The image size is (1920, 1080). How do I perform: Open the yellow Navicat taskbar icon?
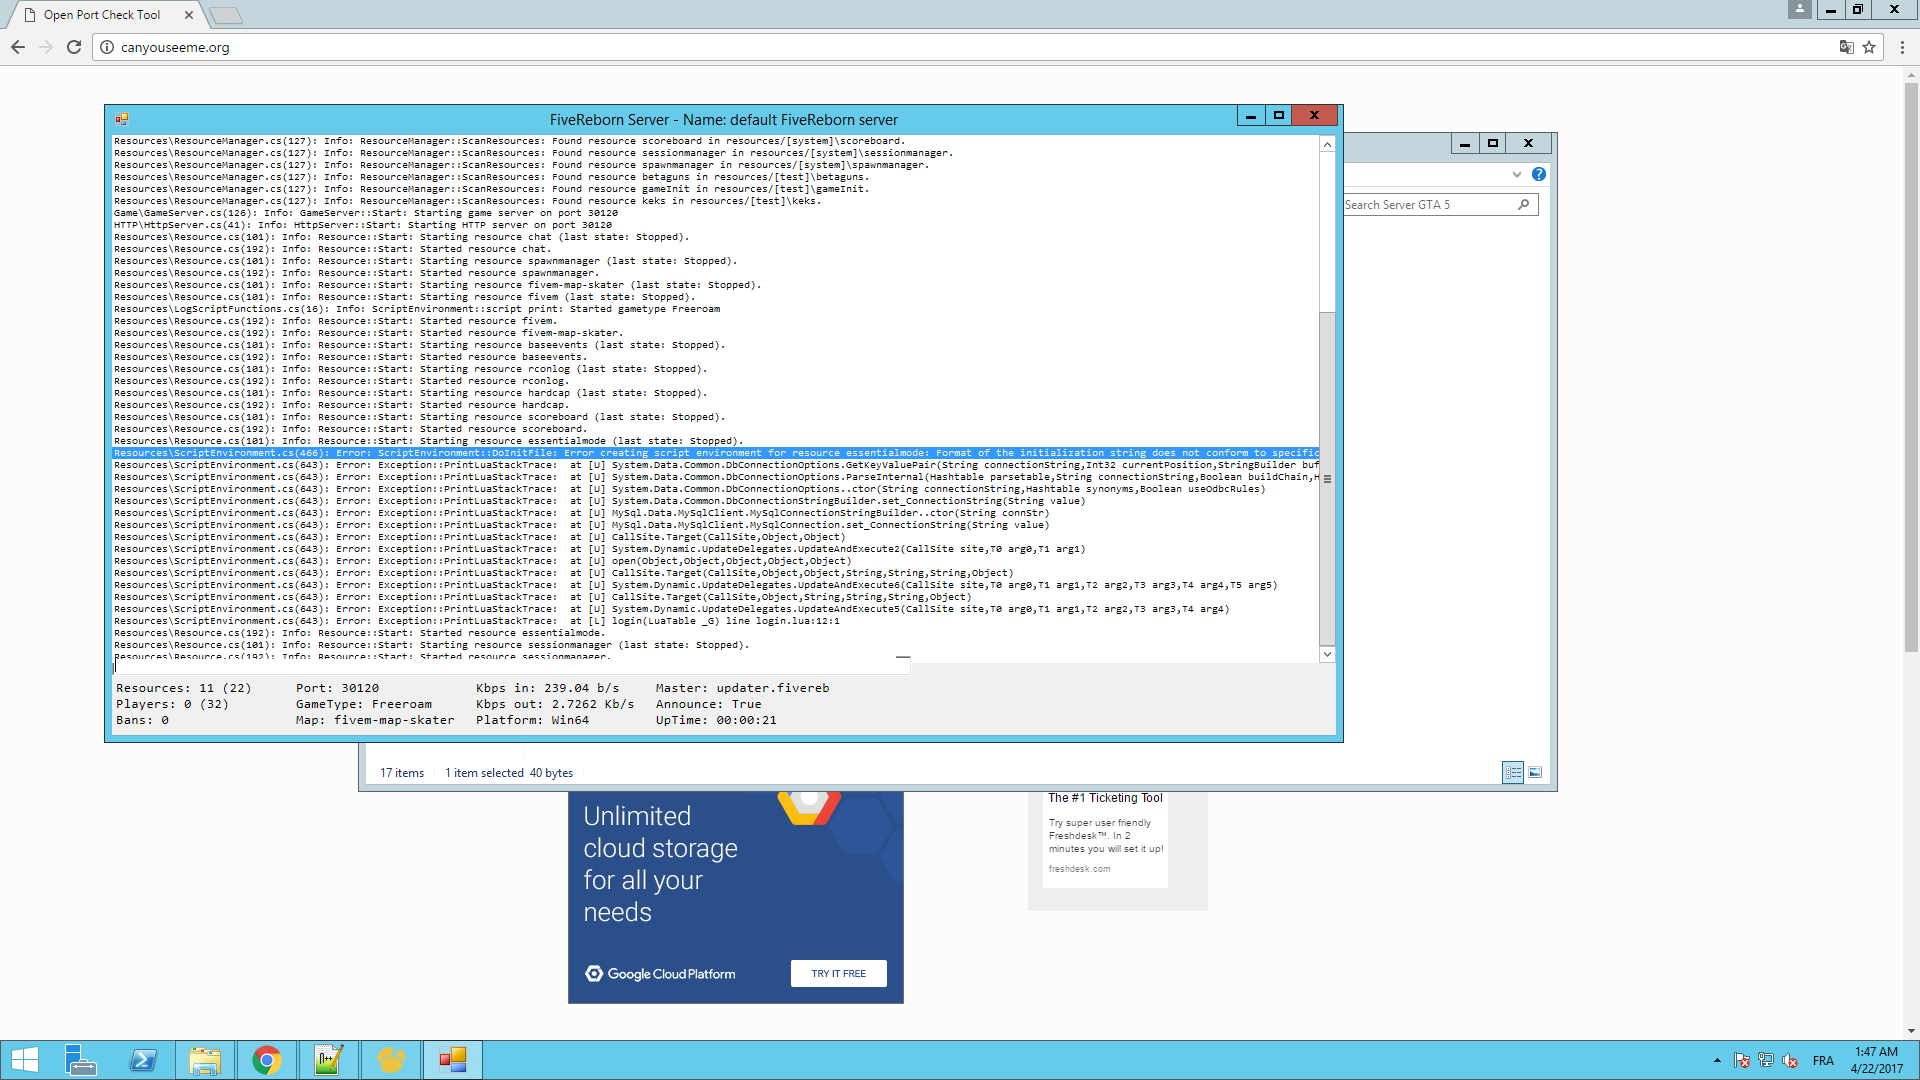391,1060
